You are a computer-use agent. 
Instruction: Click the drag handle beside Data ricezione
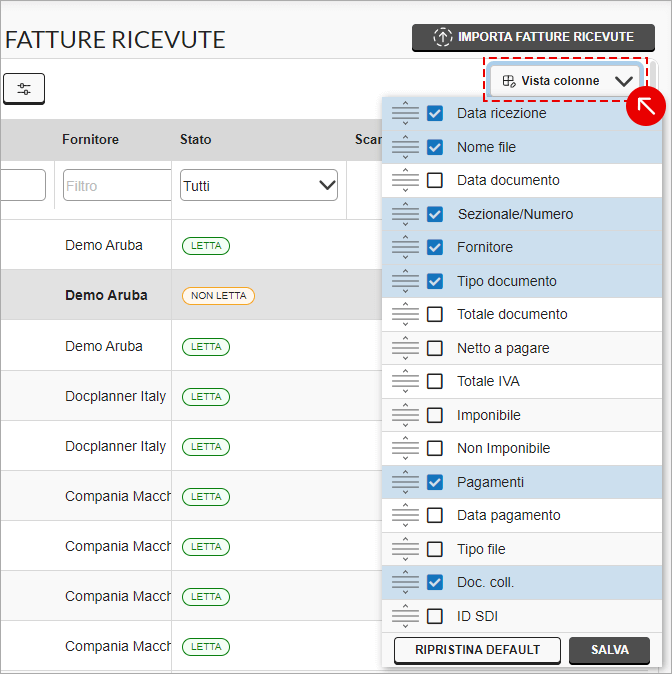[x=405, y=114]
